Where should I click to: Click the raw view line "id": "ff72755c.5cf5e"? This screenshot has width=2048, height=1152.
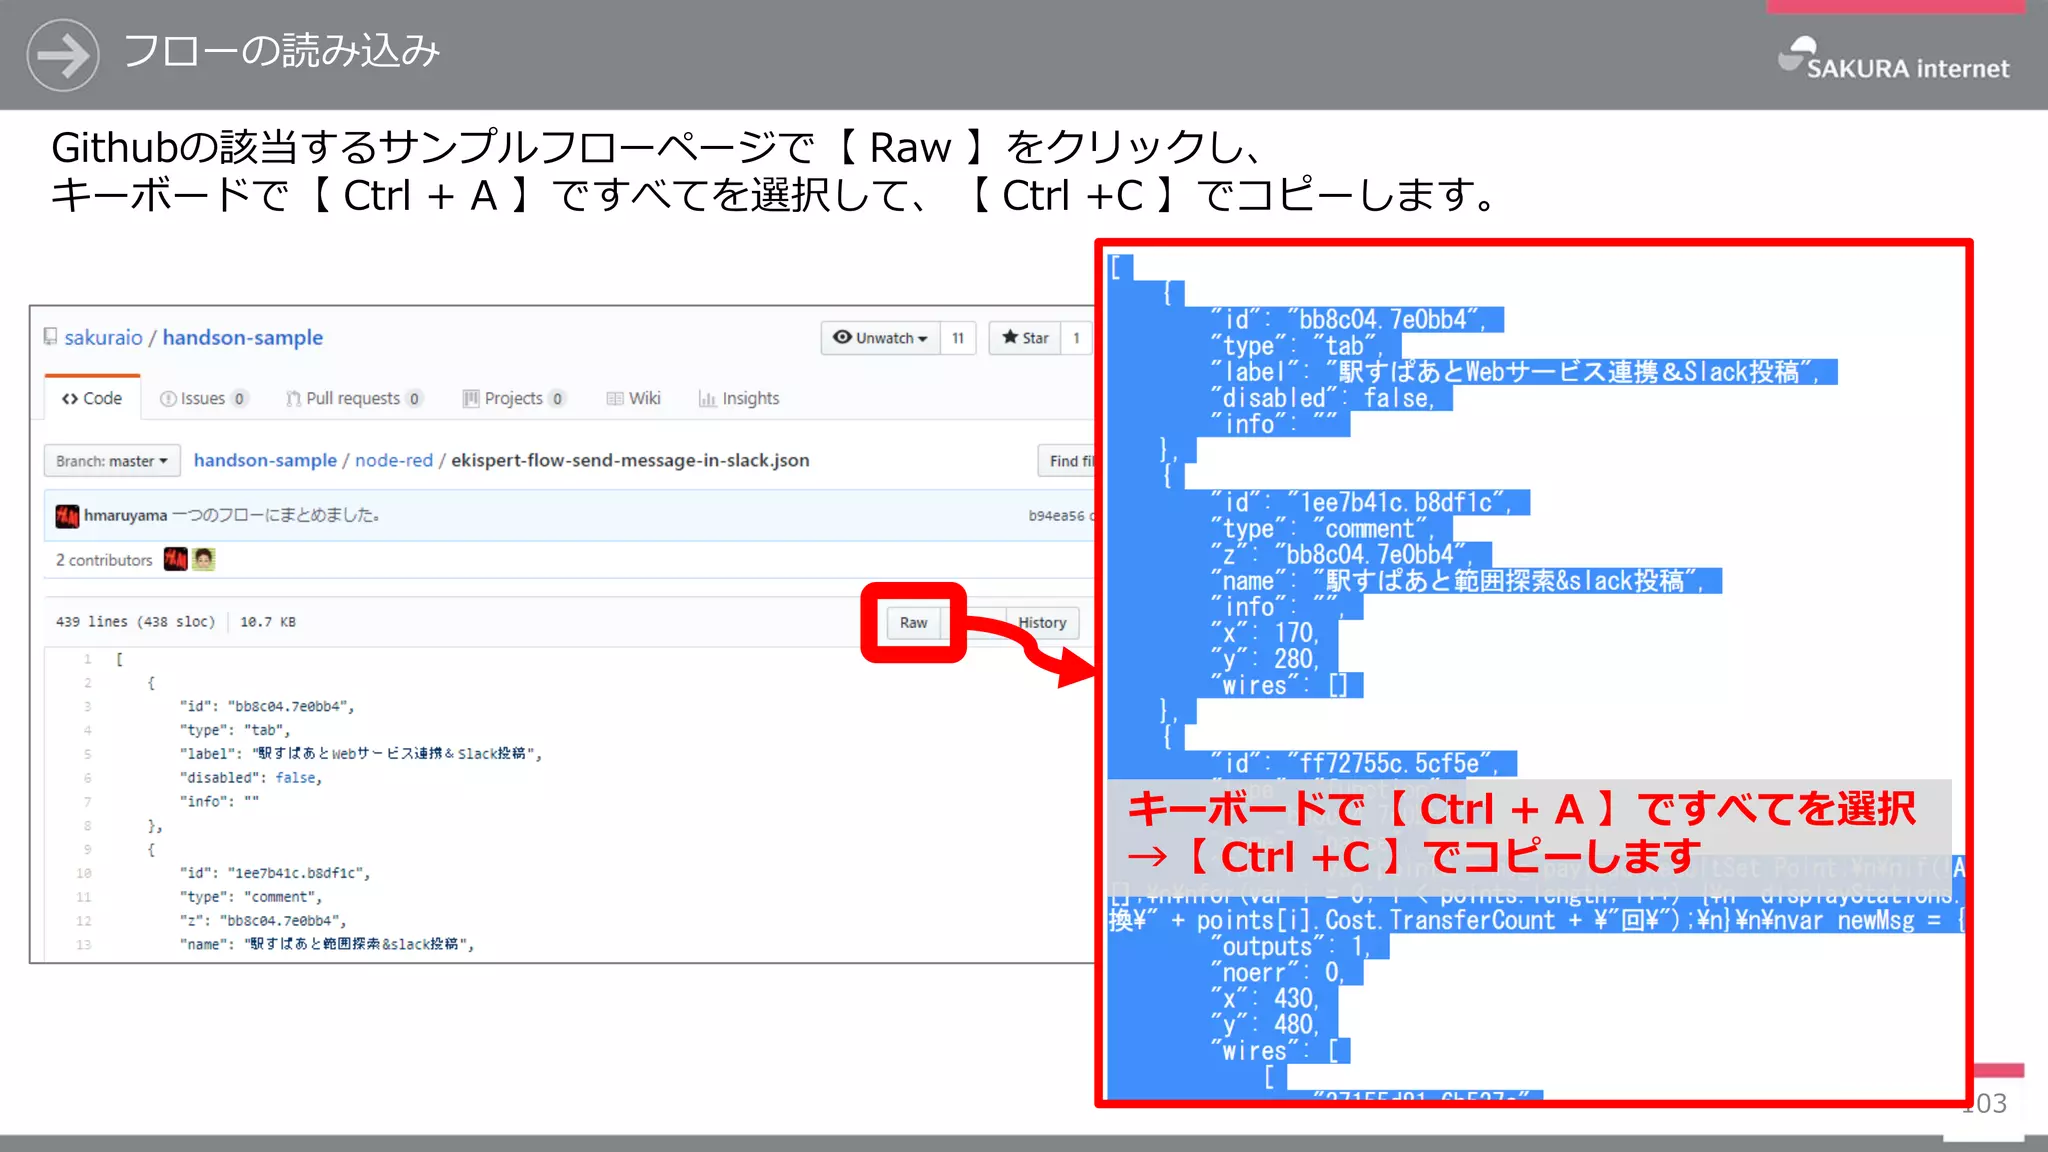click(1354, 764)
